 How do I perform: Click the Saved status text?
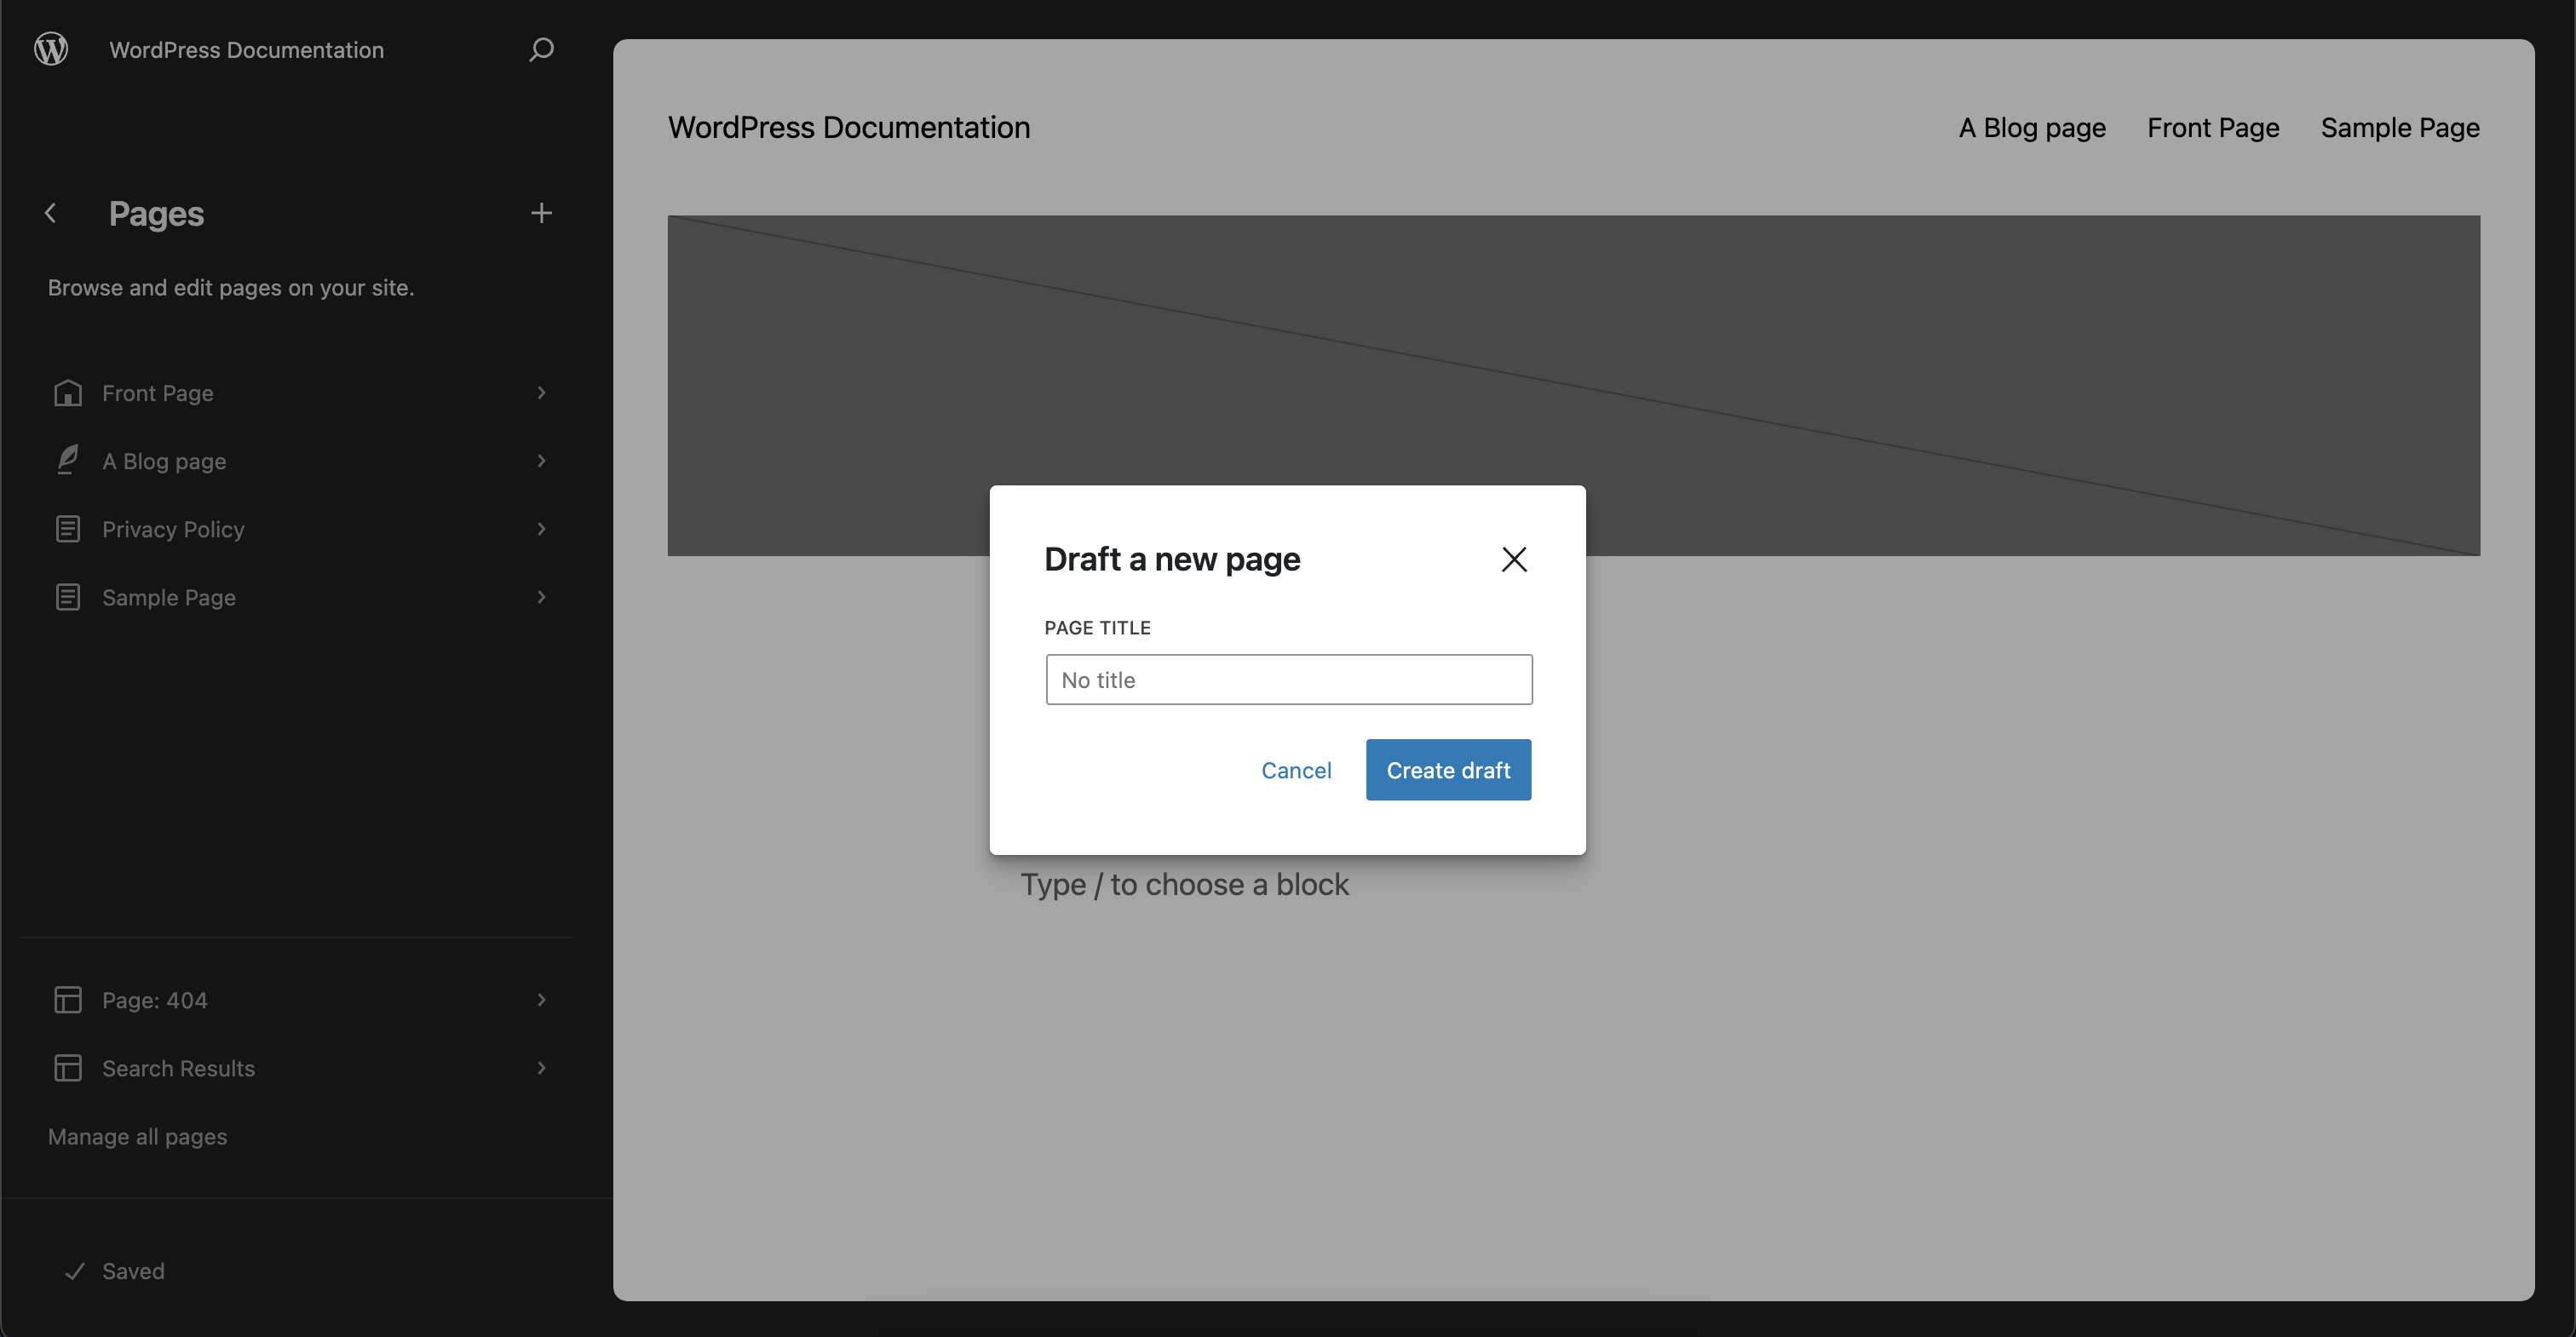(133, 1271)
